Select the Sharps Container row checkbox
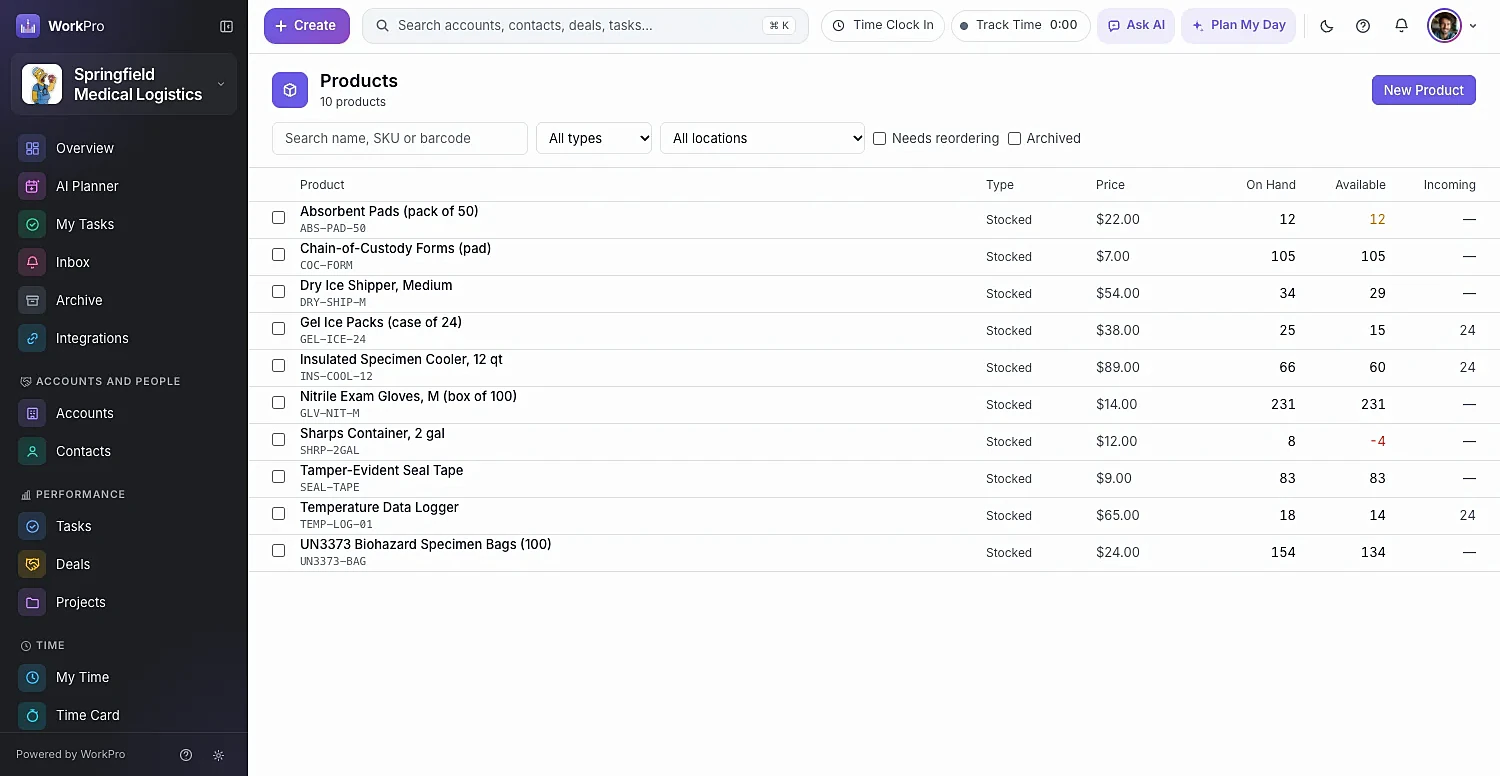This screenshot has width=1500, height=776. 279,440
